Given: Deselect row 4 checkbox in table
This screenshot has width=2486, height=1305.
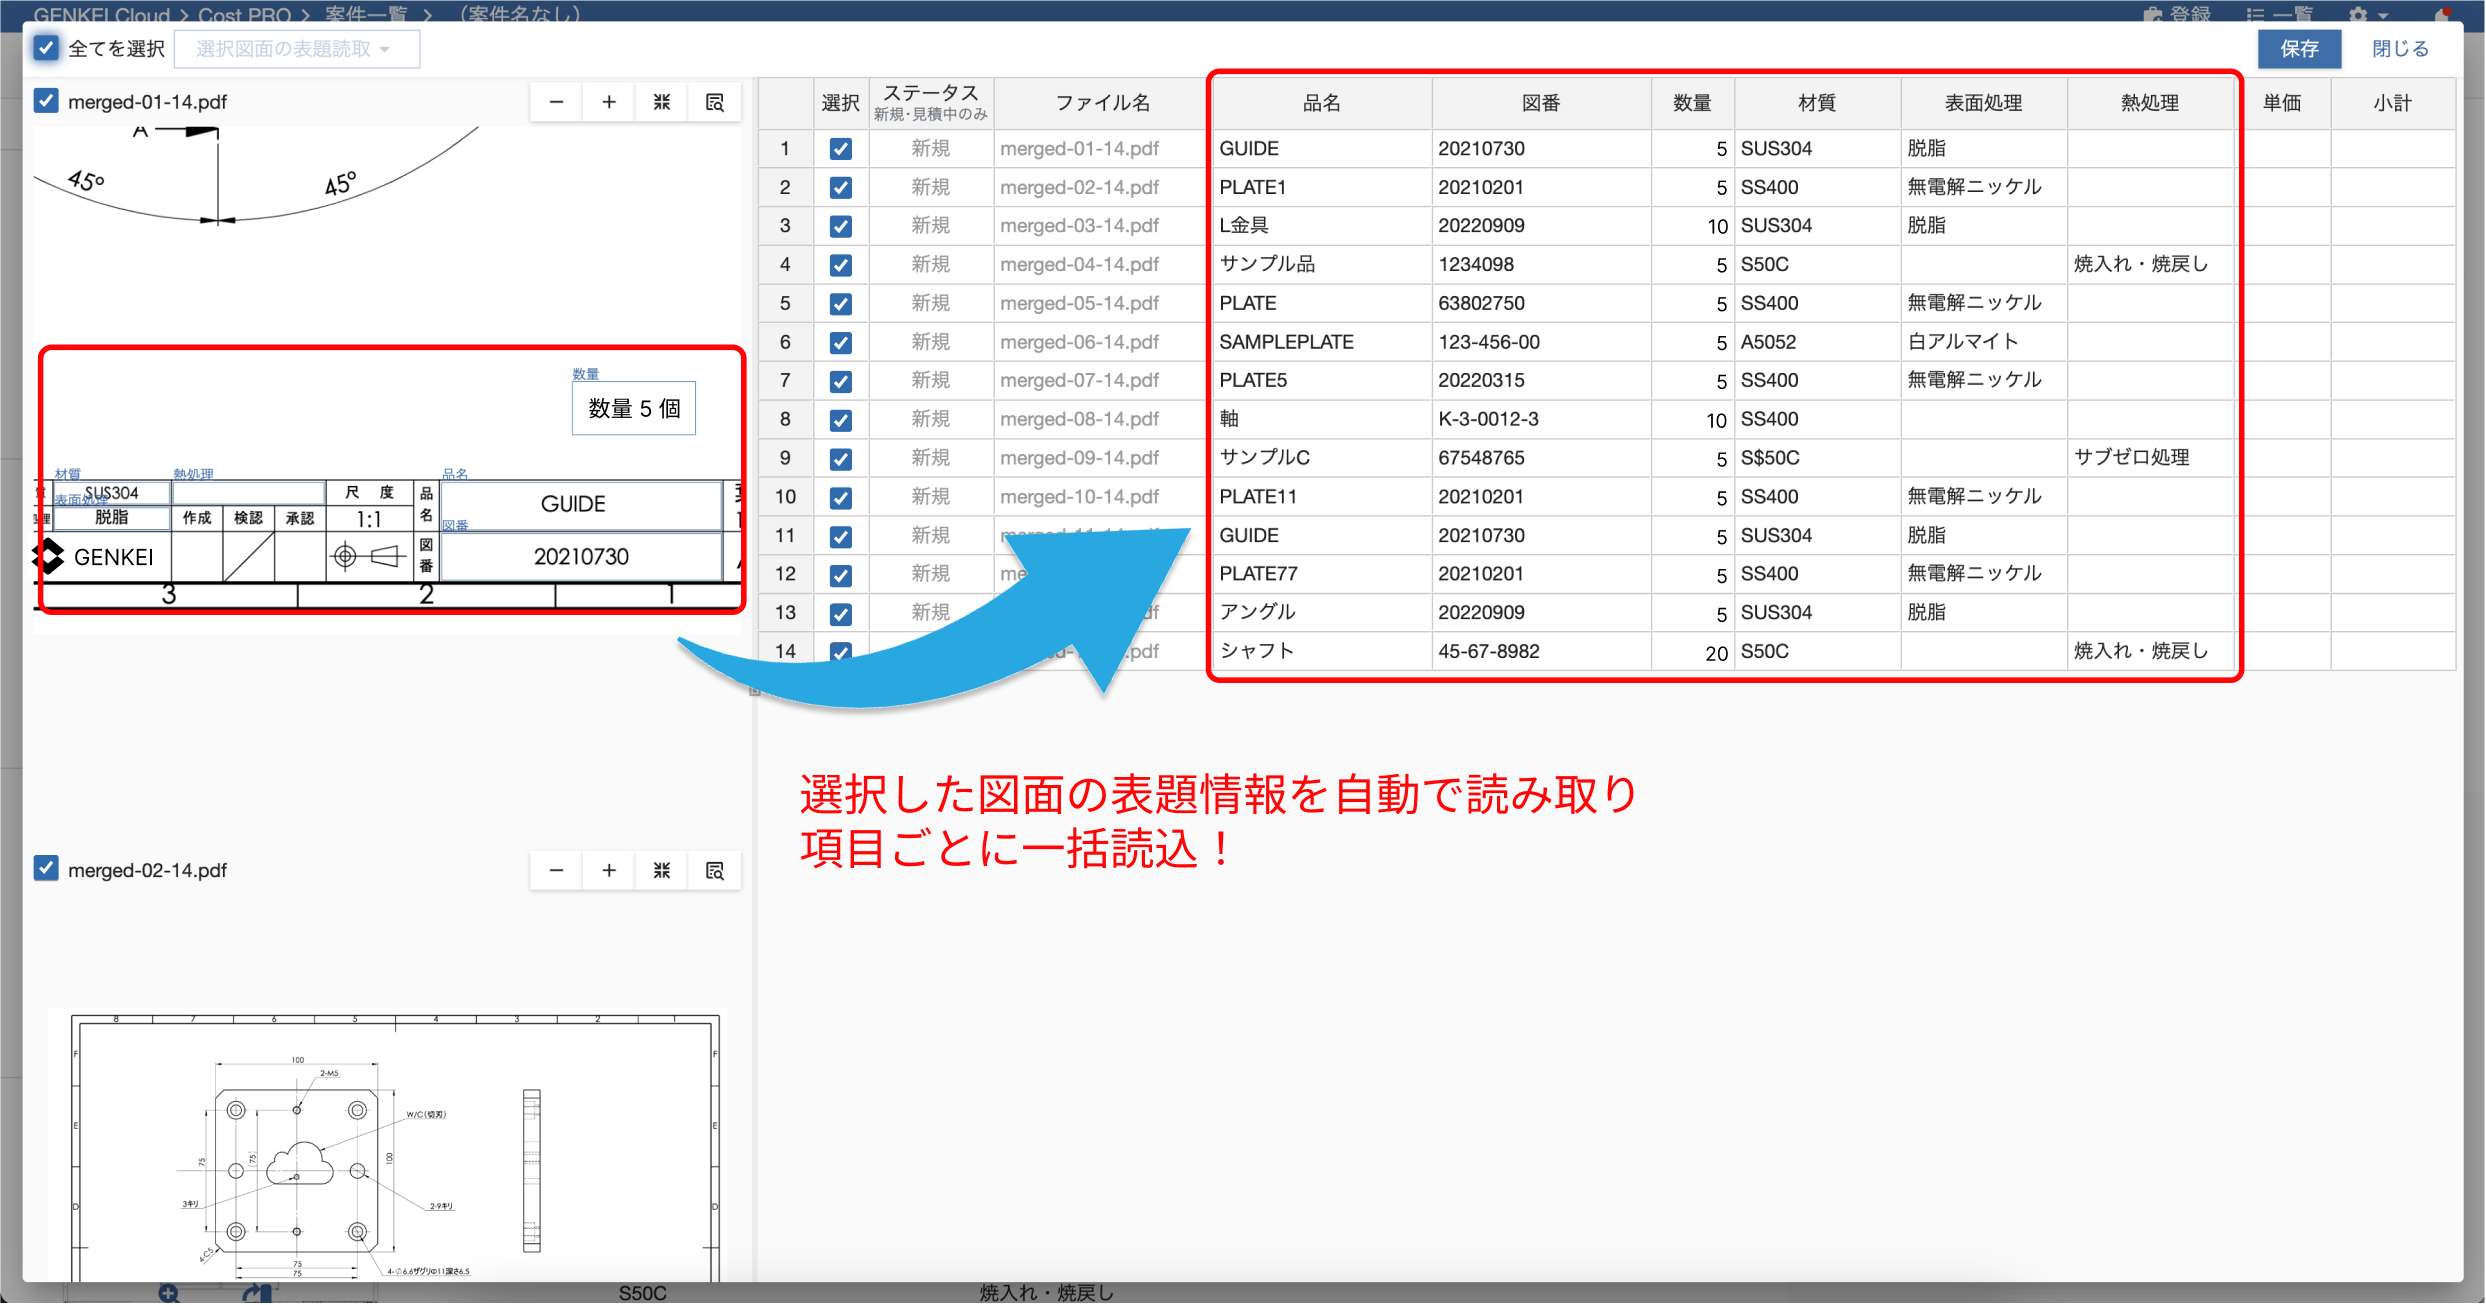Looking at the screenshot, I should [x=841, y=265].
